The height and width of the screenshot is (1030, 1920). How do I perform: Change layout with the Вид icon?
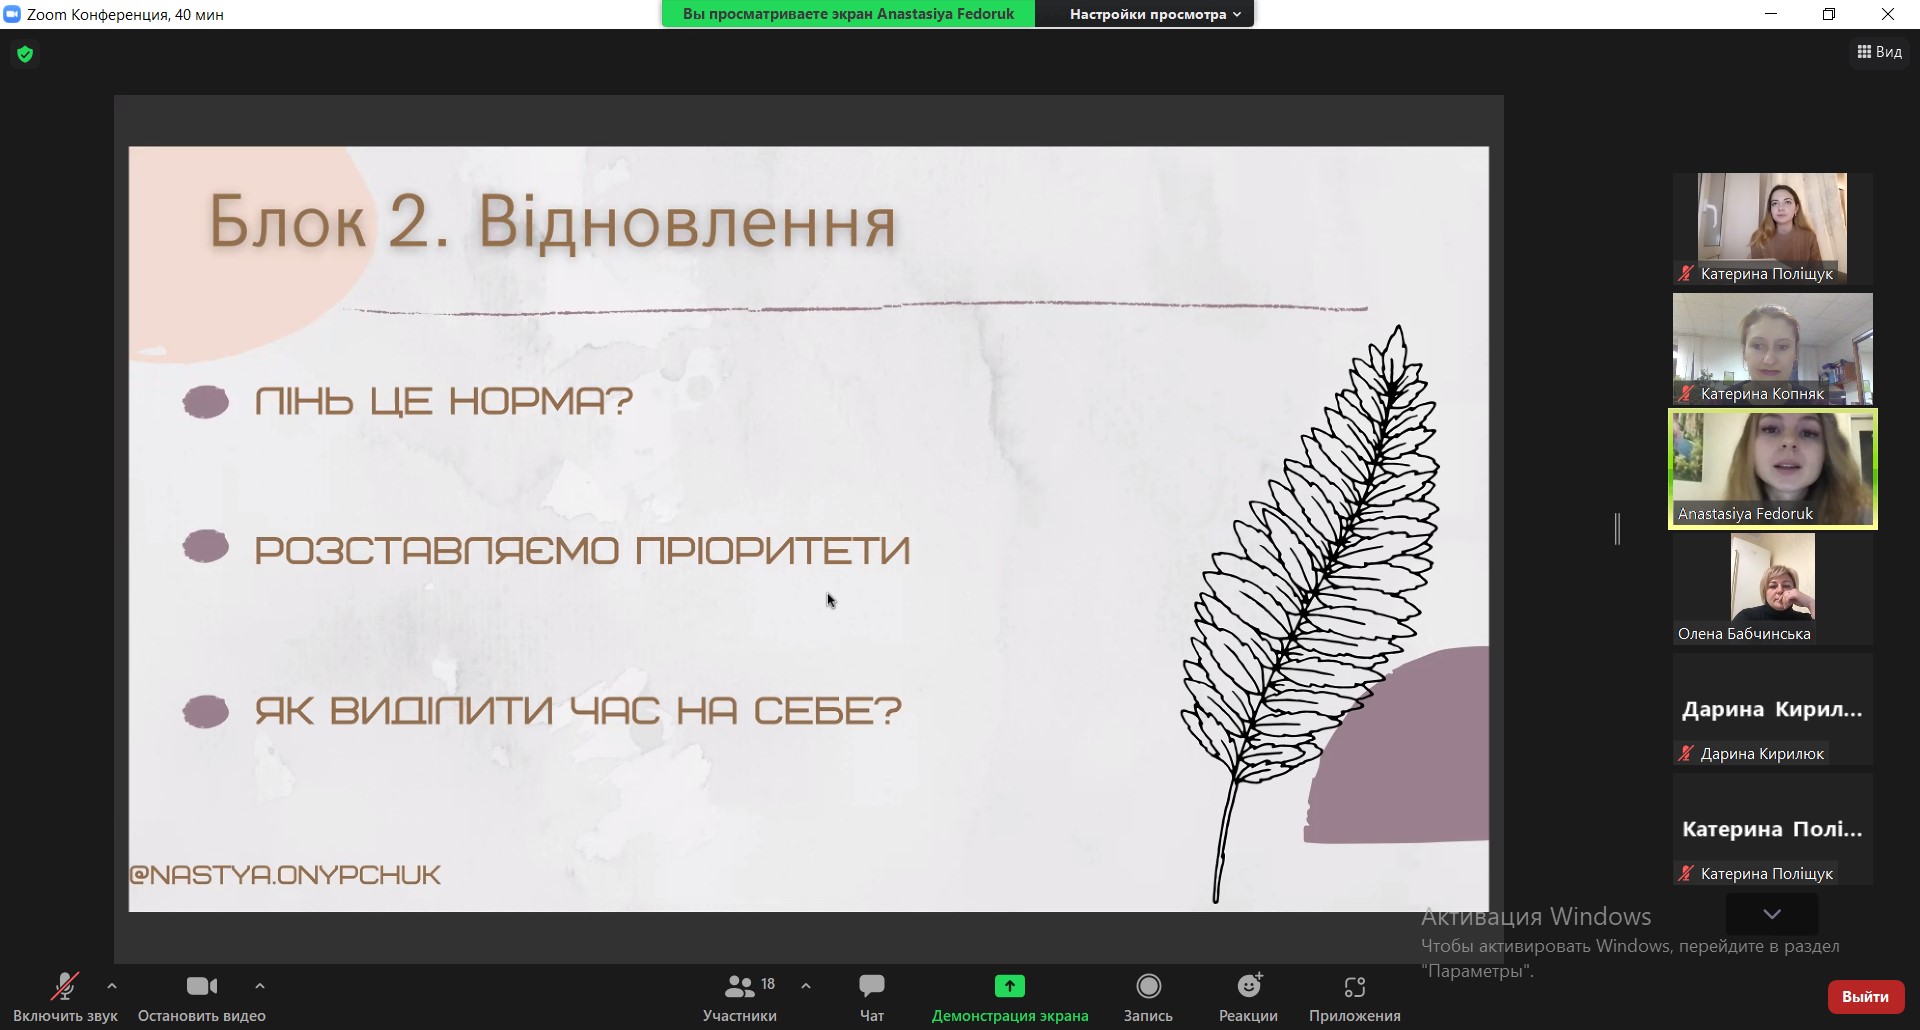coord(1879,52)
